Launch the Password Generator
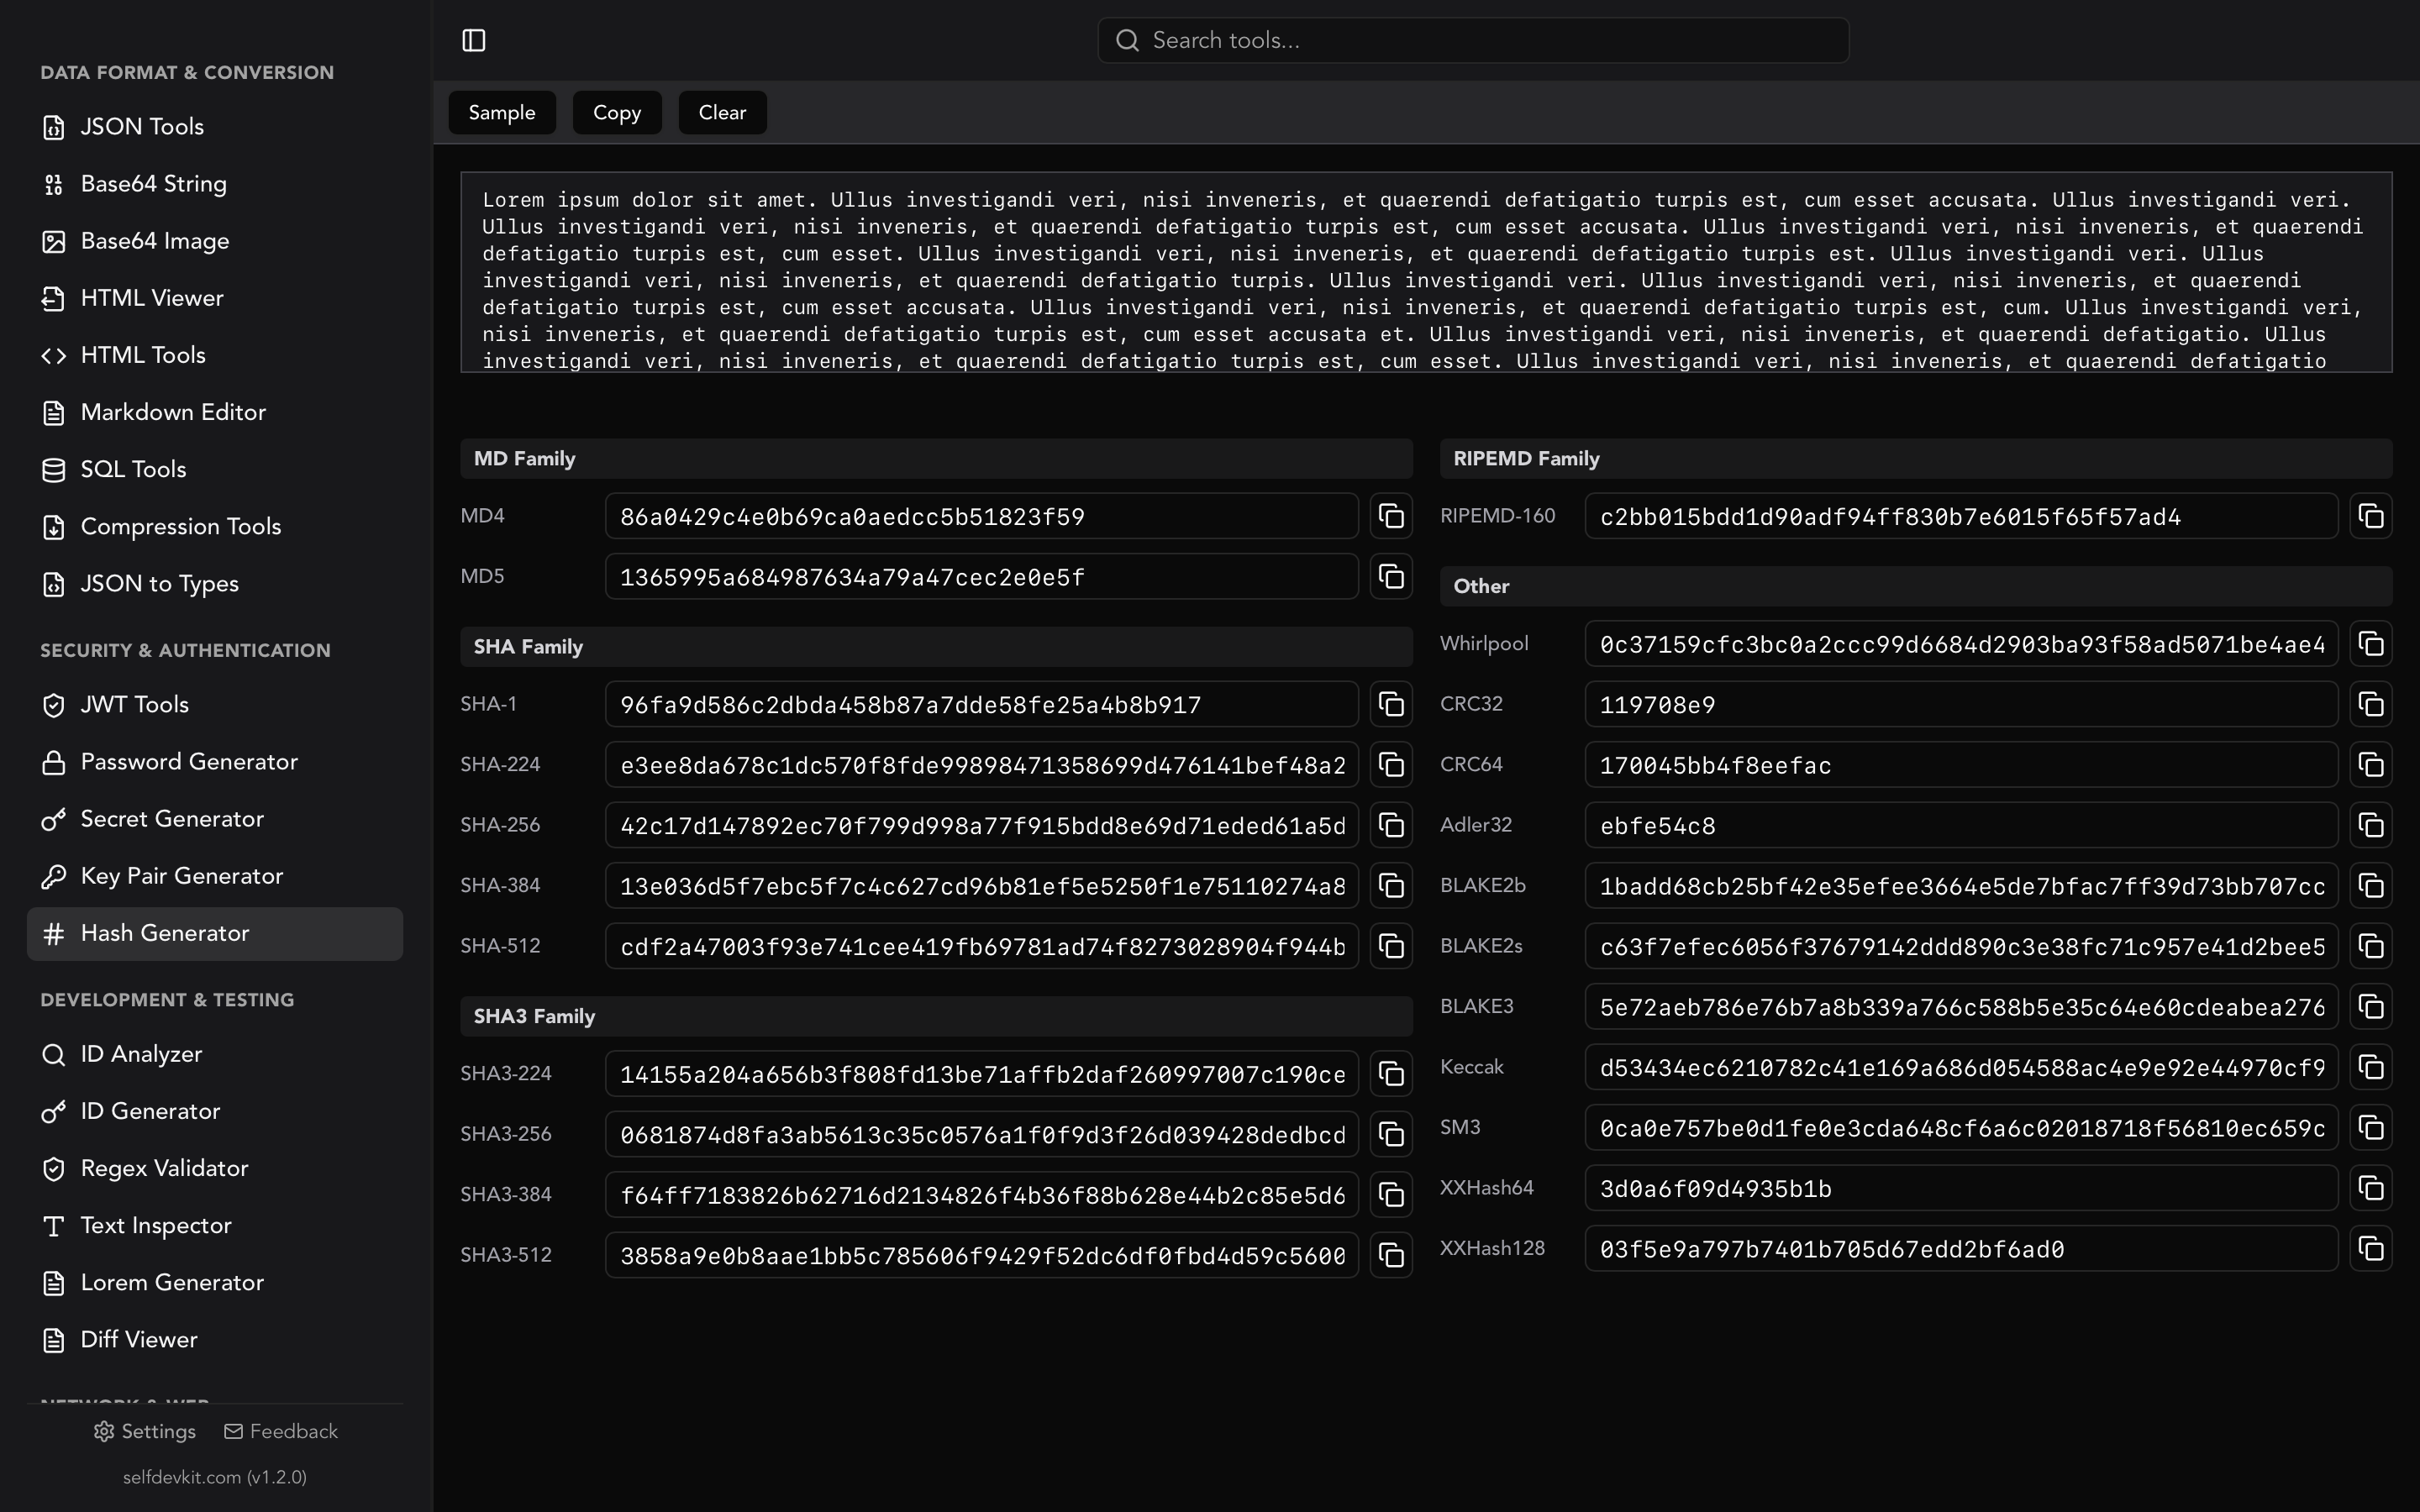Image resolution: width=2420 pixels, height=1512 pixels. [215, 762]
